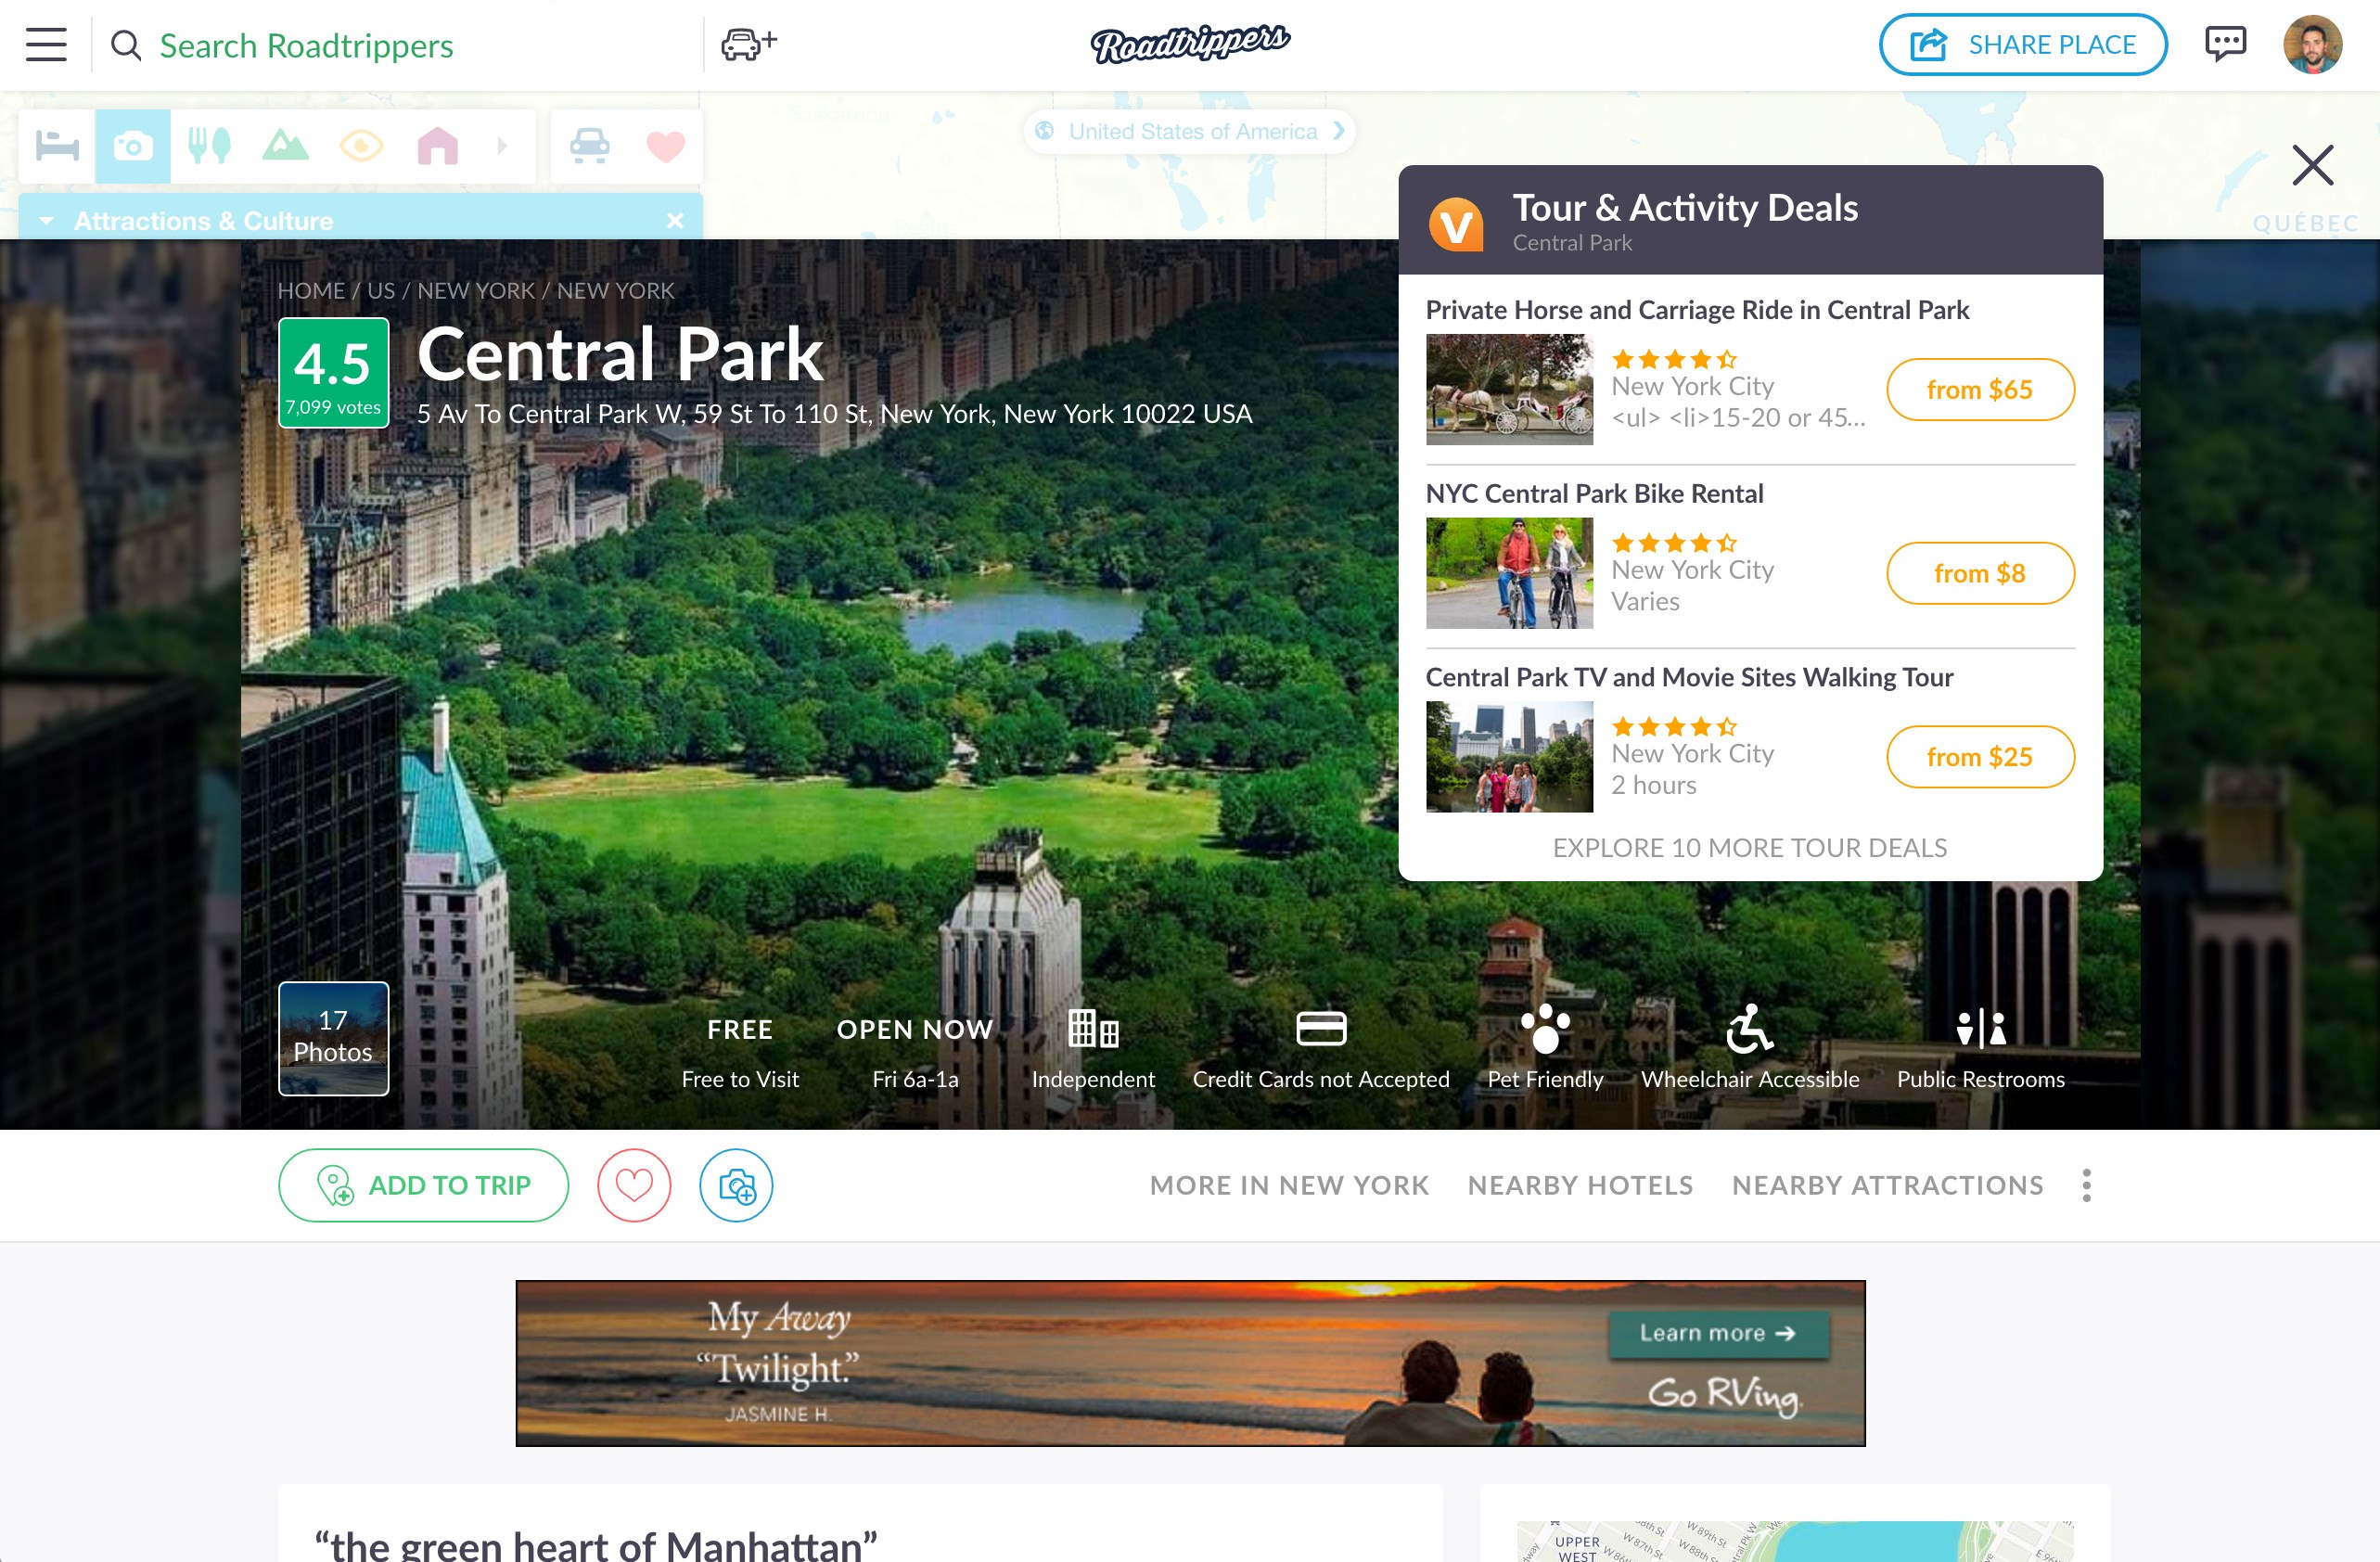2380x1562 pixels.
Task: Click the walking tour thumbnail
Action: (x=1509, y=757)
